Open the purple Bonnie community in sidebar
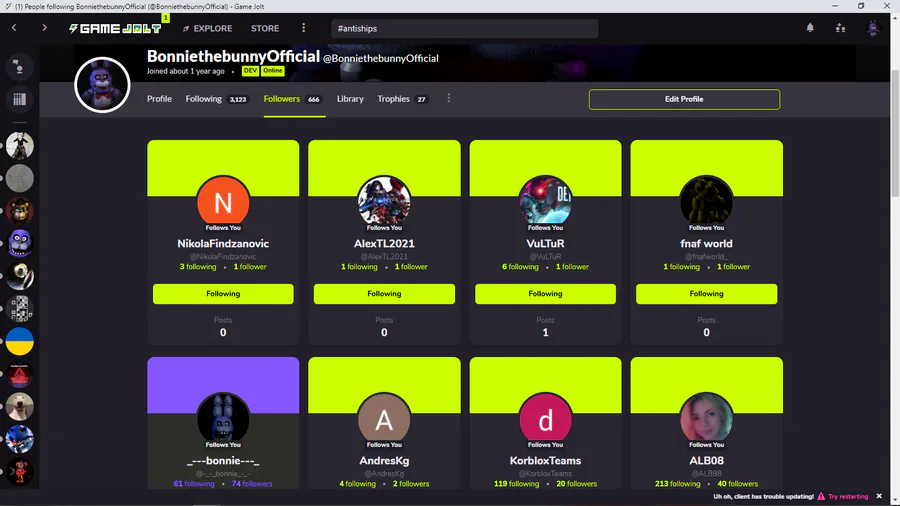The image size is (900, 506). click(x=20, y=243)
